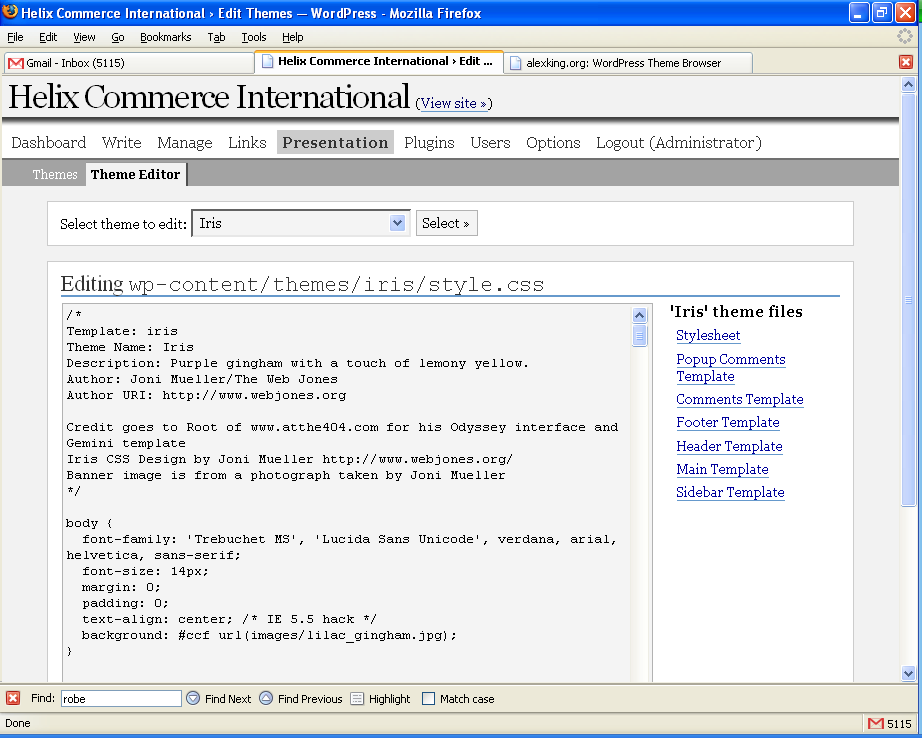Click the Find Previous arrow icon
The image size is (922, 738).
[x=266, y=698]
